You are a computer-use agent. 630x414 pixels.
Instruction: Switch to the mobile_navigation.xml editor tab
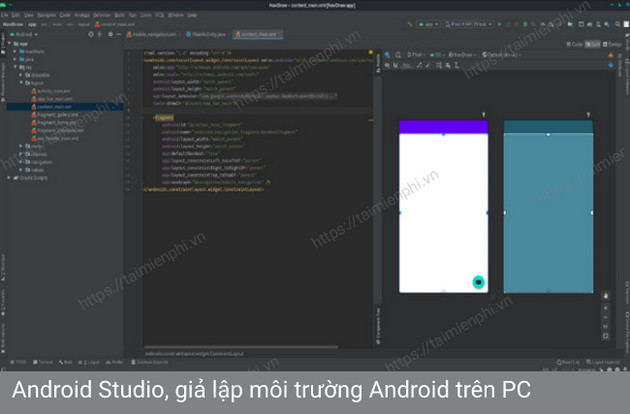(151, 35)
